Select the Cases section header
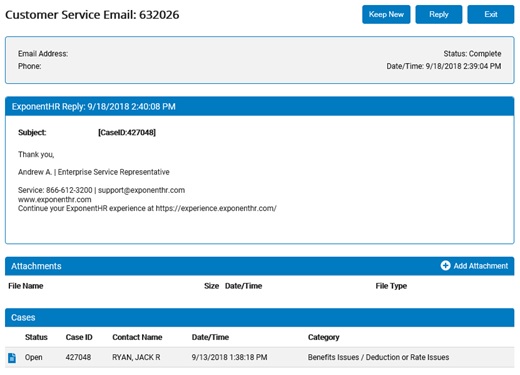Screen dimensions: 520x375 click(x=260, y=317)
